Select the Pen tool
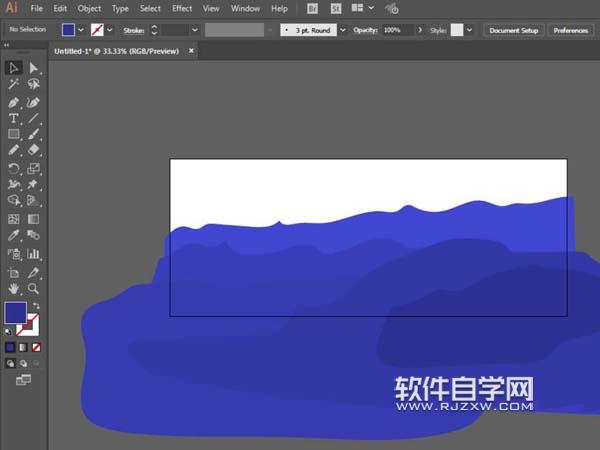600x450 pixels. (13, 102)
